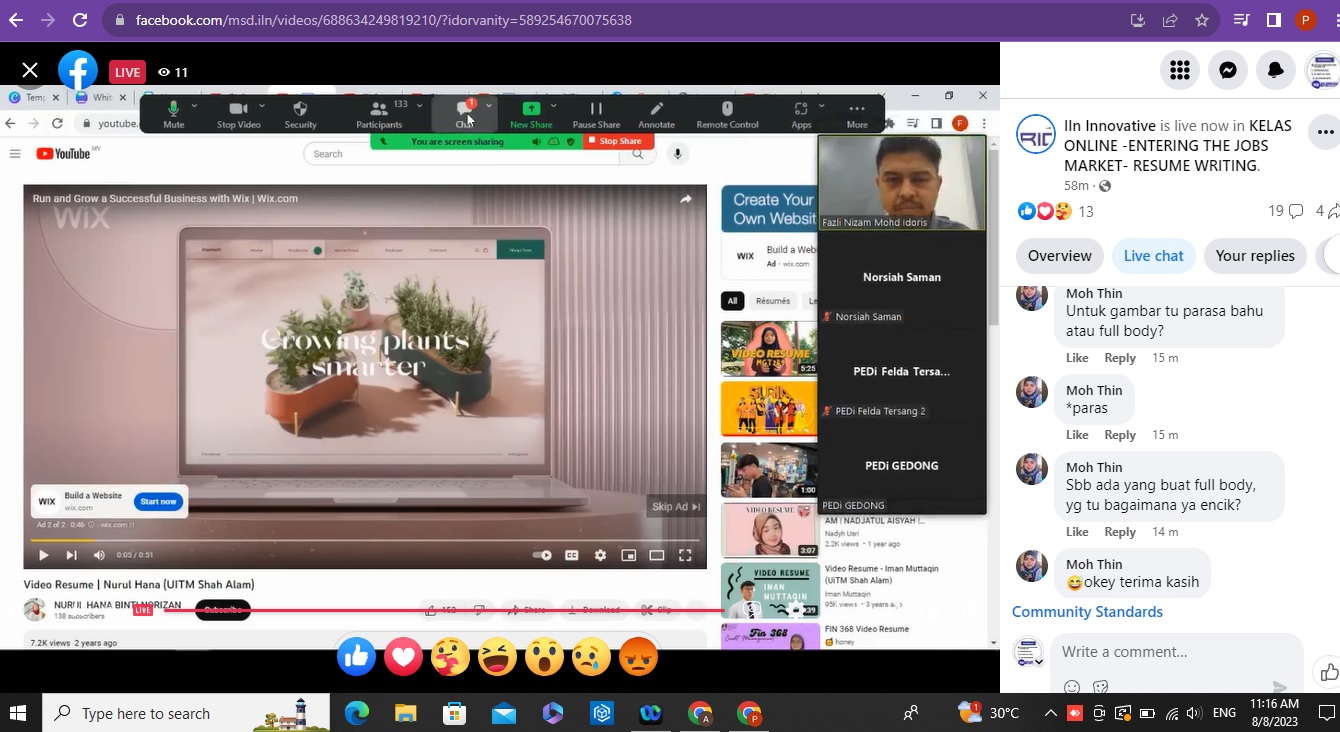Toggle Mute microphone in Zoom toolbar
Viewport: 1340px width, 732px height.
coord(173,114)
